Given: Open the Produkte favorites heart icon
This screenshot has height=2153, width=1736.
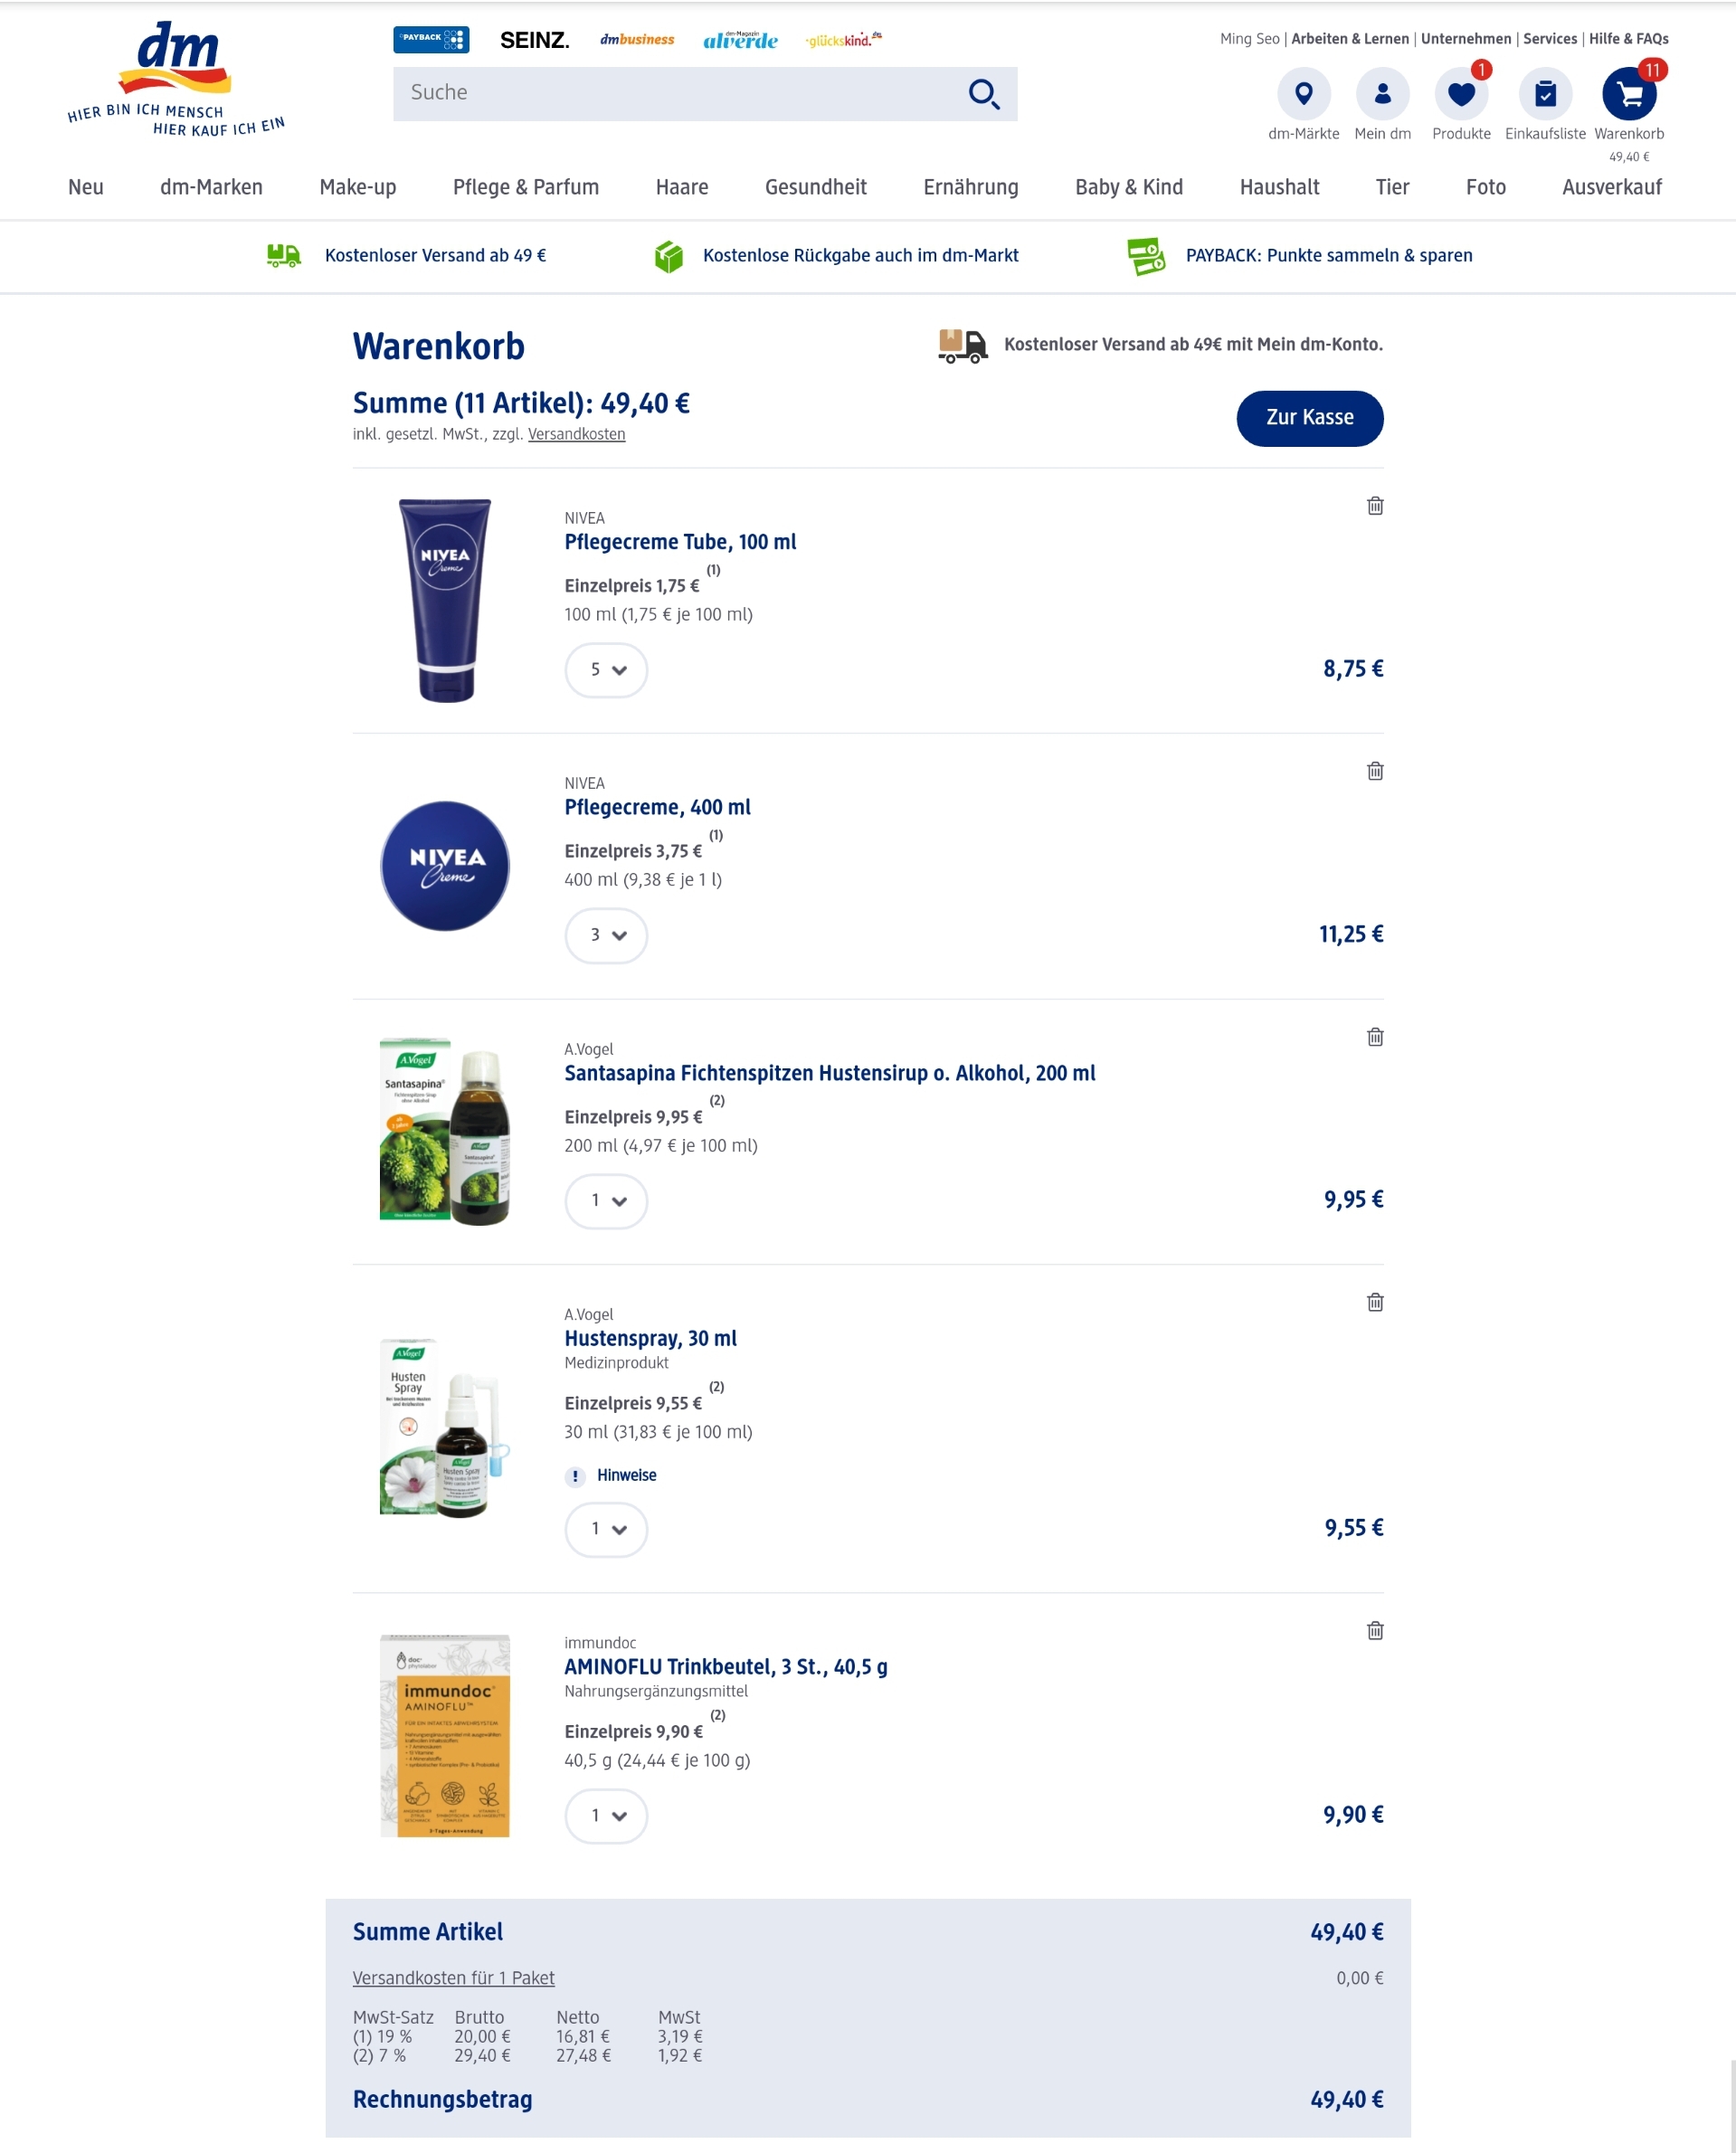Looking at the screenshot, I should tap(1461, 94).
